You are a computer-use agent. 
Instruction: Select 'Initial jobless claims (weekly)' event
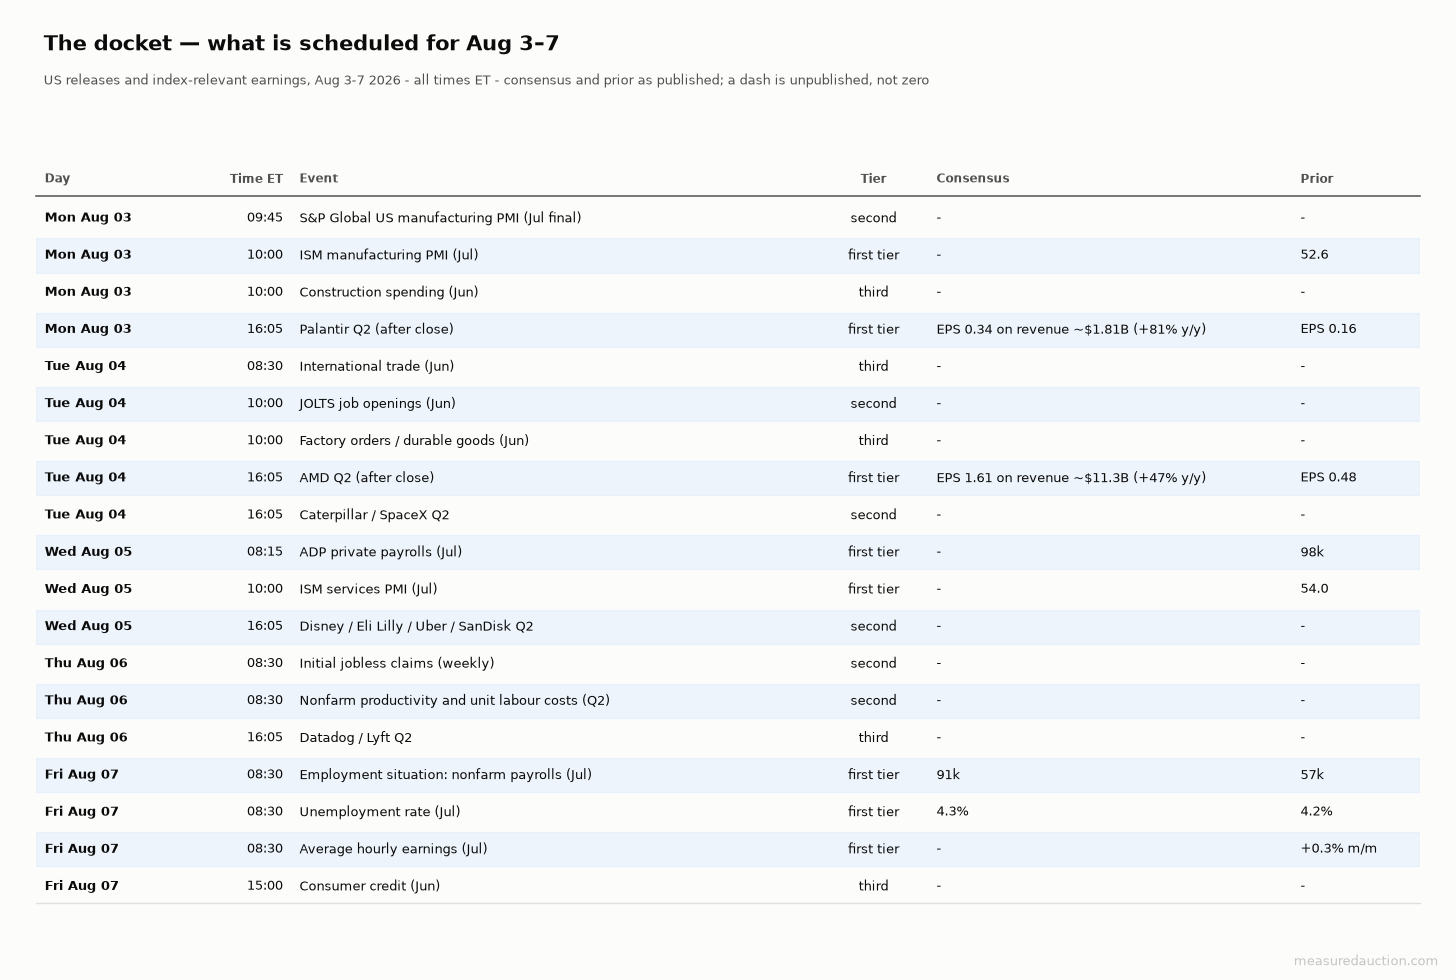pos(397,663)
